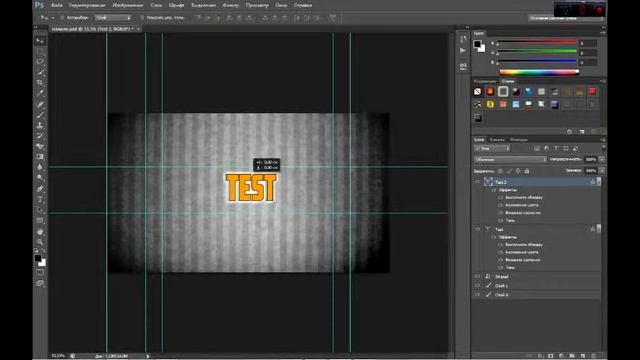Pick a color from the spectrum ramp
This screenshot has width=640, height=360.
539,72
